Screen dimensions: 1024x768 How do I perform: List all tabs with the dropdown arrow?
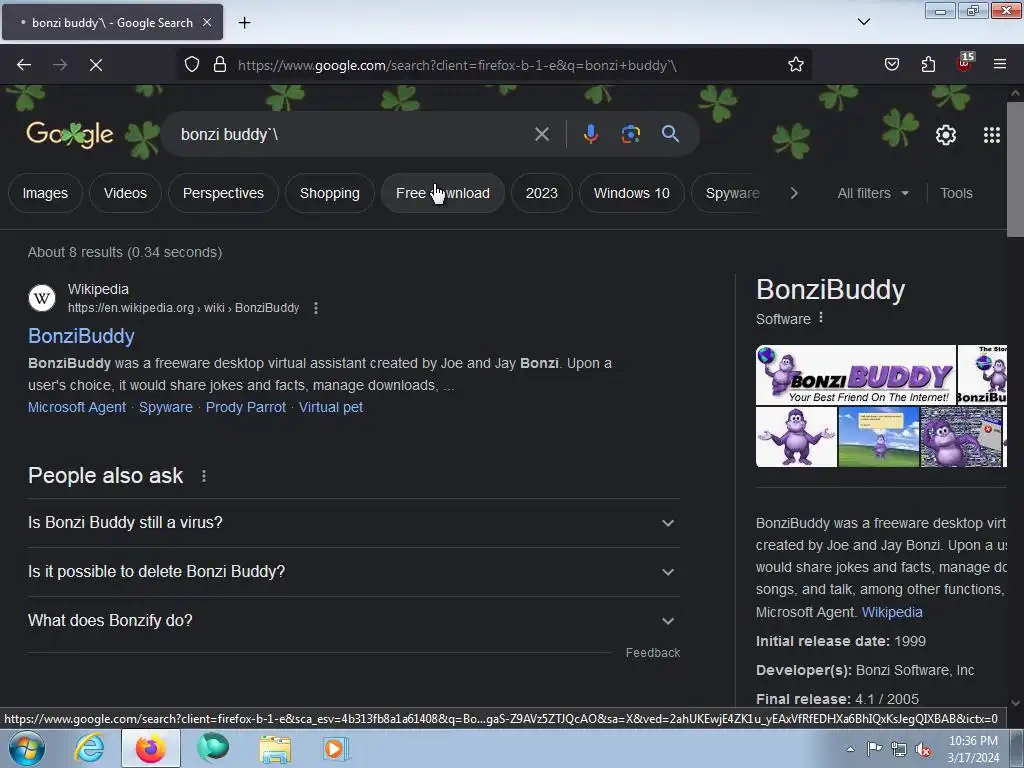pyautogui.click(x=863, y=22)
